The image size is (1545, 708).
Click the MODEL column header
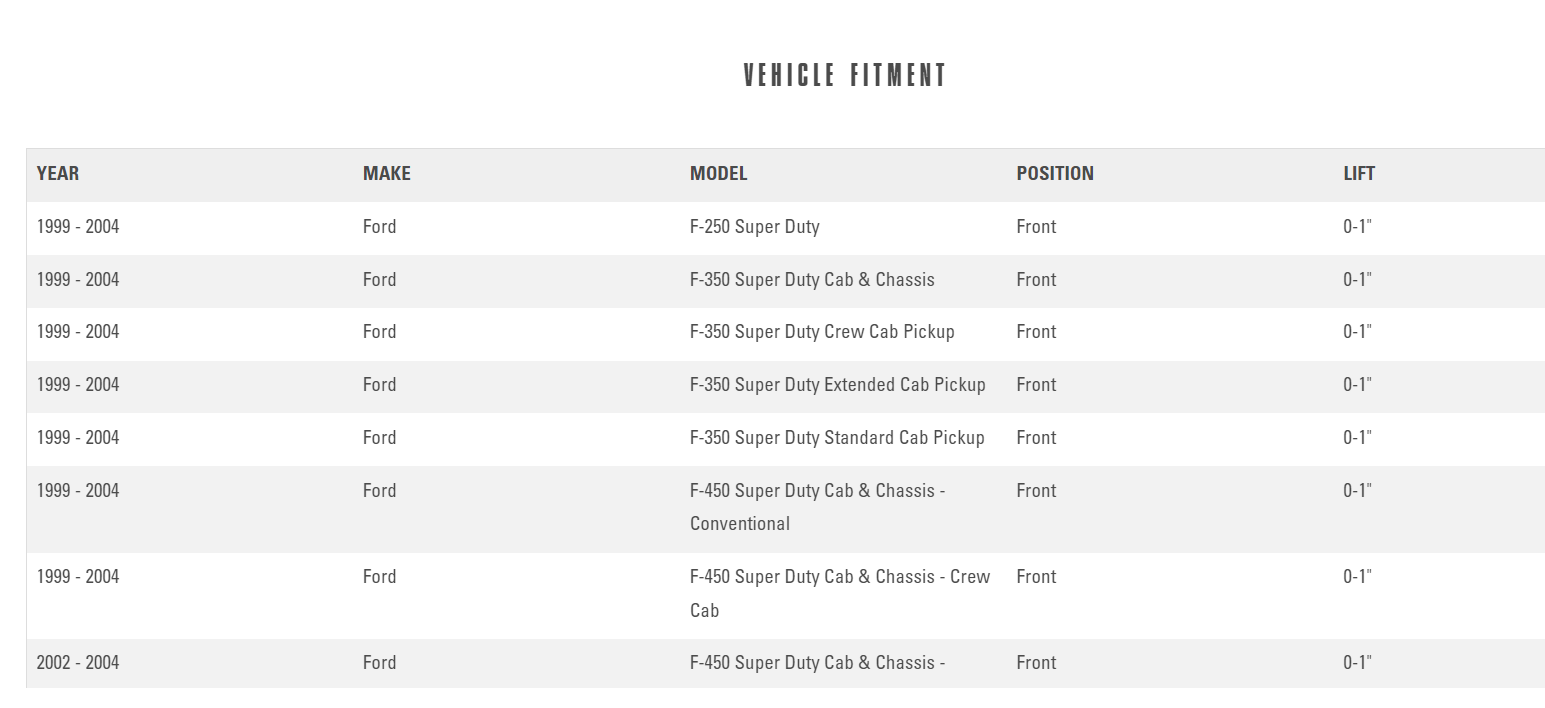(718, 173)
